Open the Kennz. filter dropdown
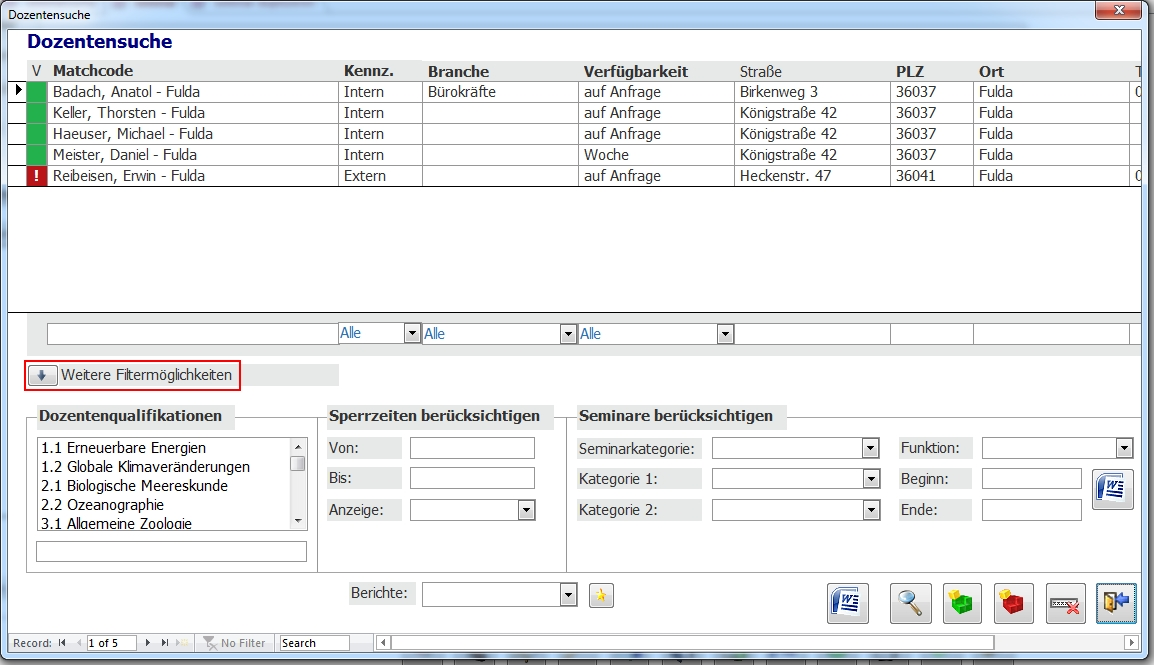This screenshot has height=665, width=1154. click(x=412, y=334)
